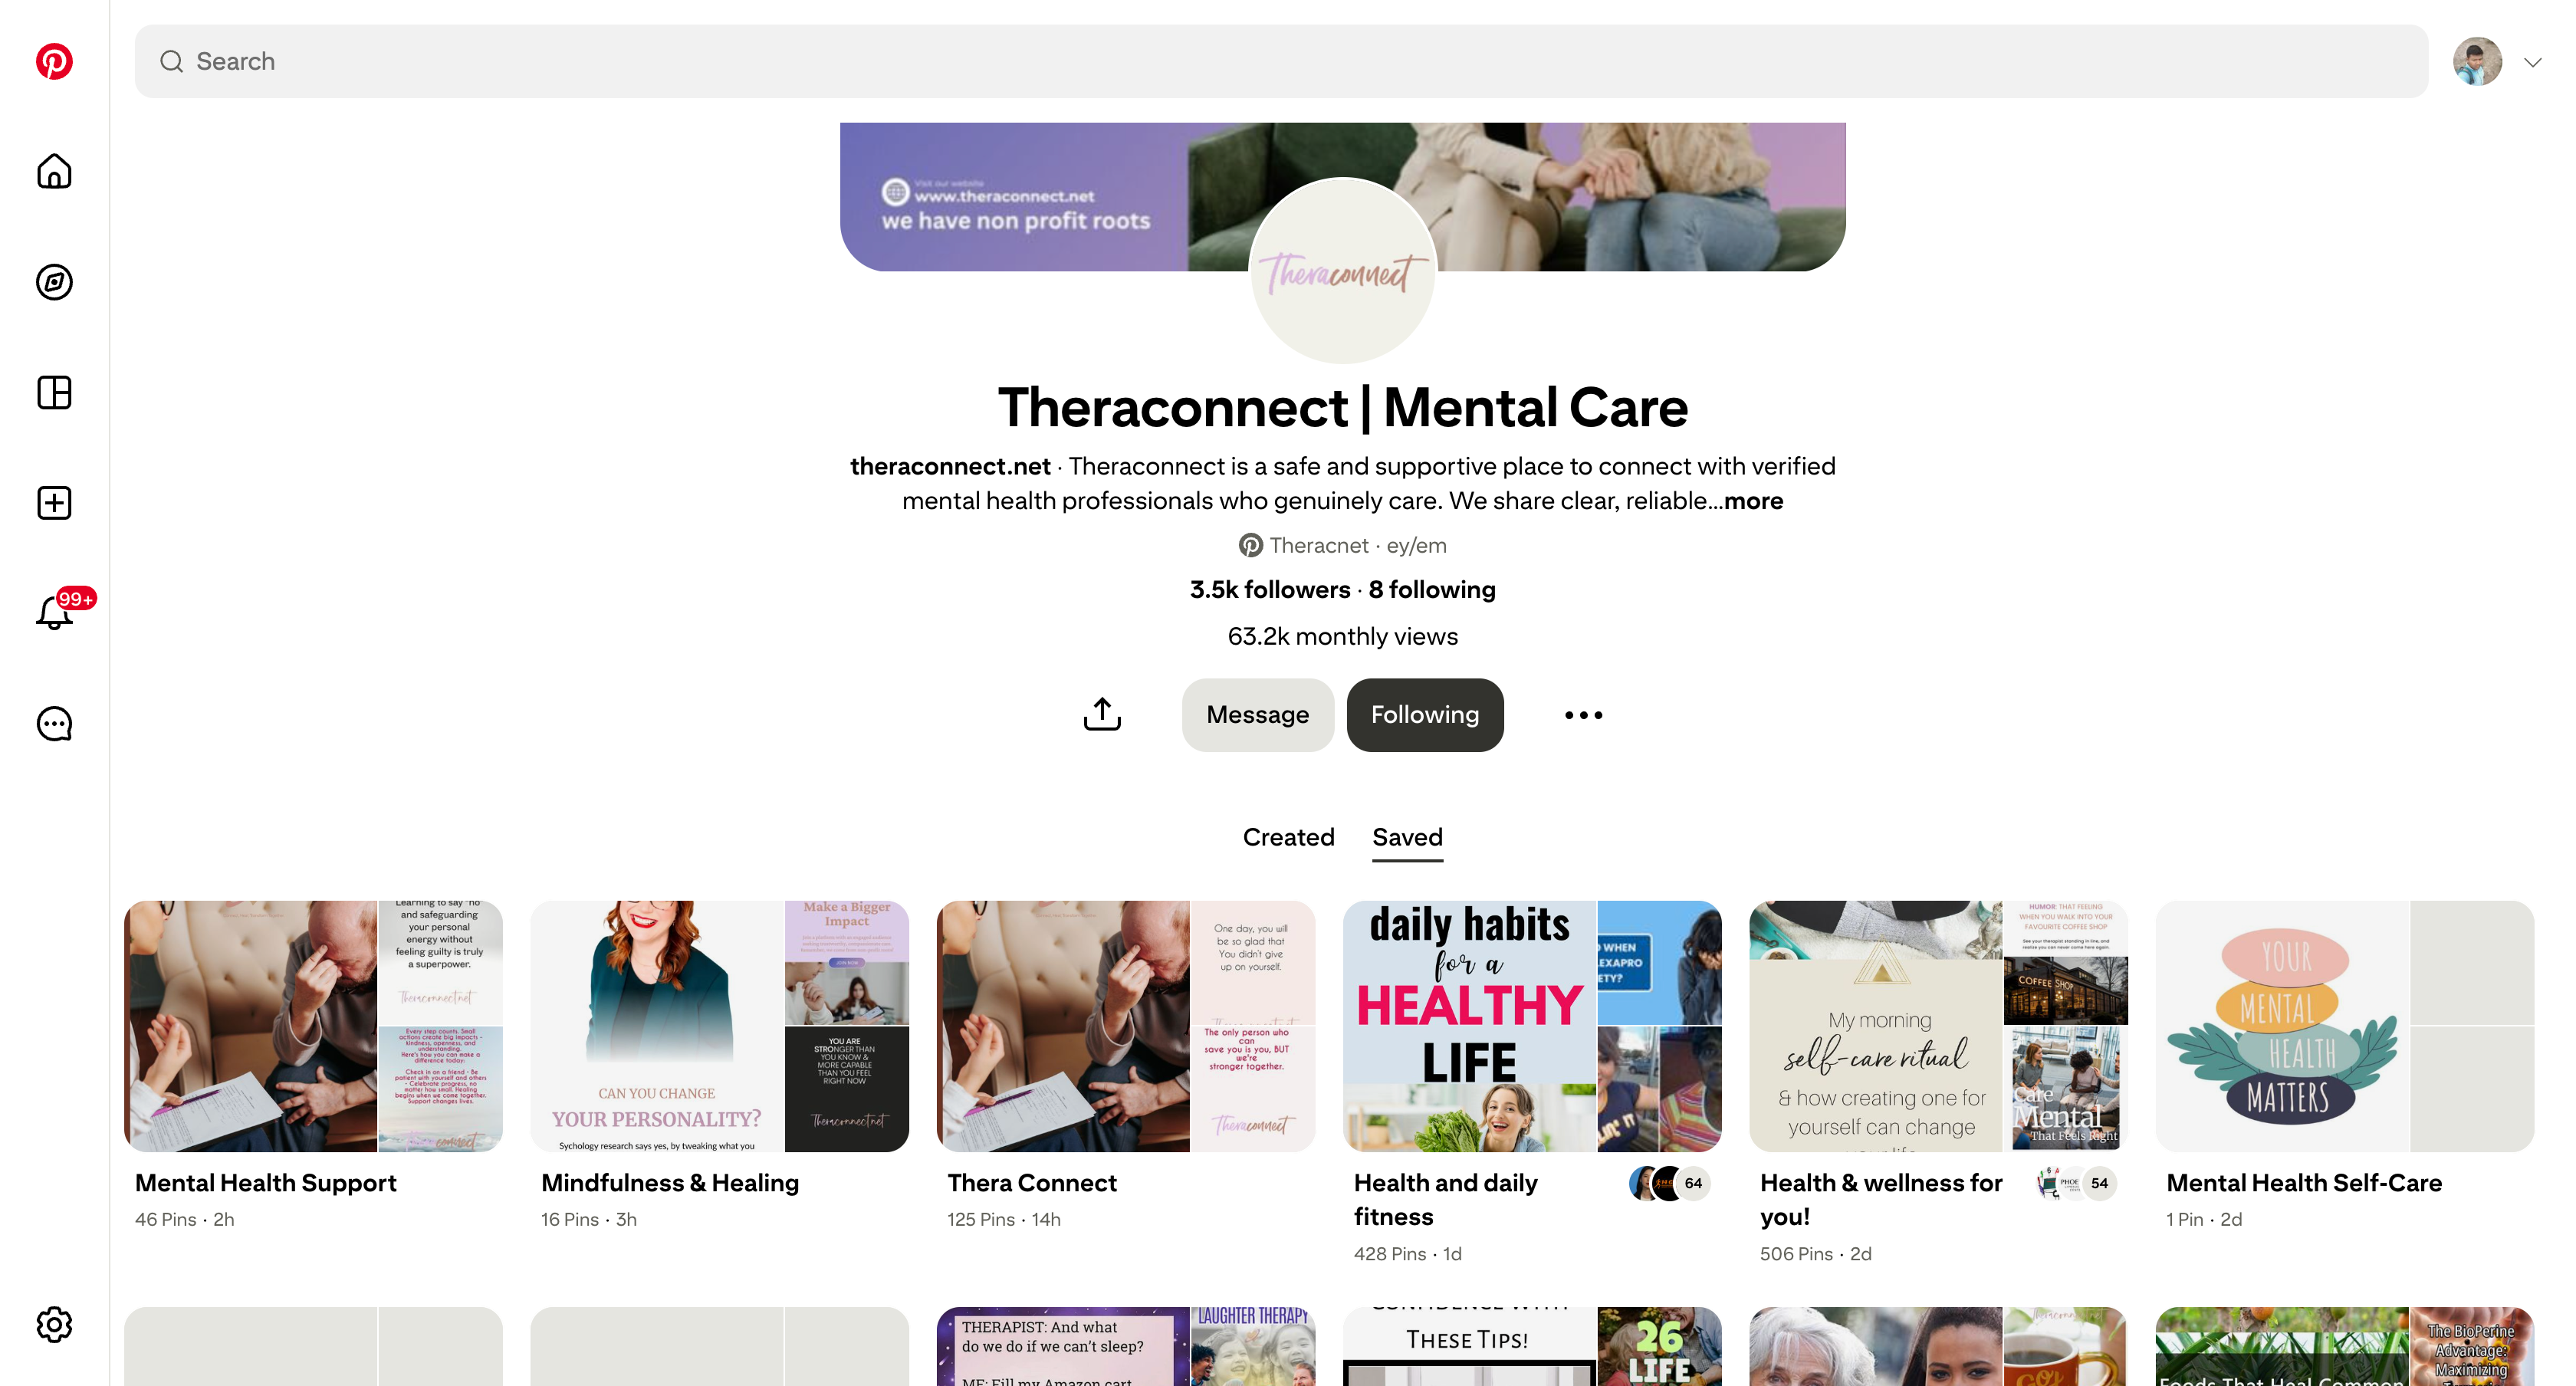The image size is (2576, 1386).
Task: Open the boards layout icon in sidebar
Action: (54, 392)
